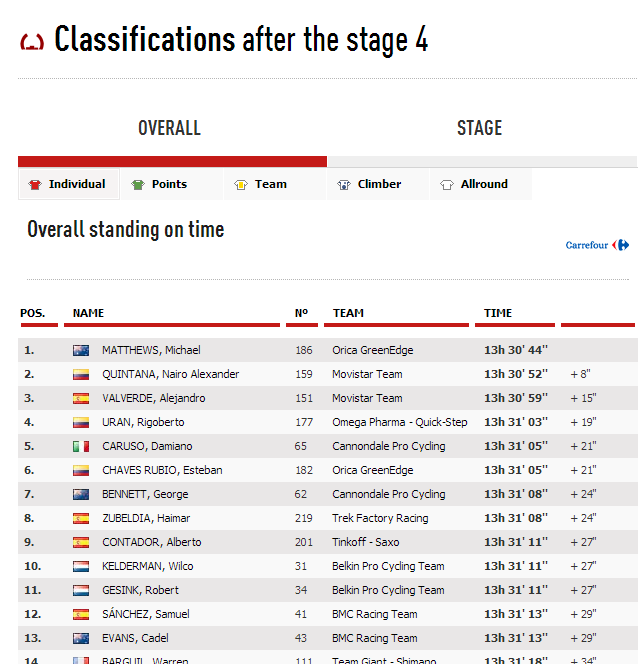Click the POS. column header
Image resolution: width=642 pixels, height=664 pixels.
point(33,313)
